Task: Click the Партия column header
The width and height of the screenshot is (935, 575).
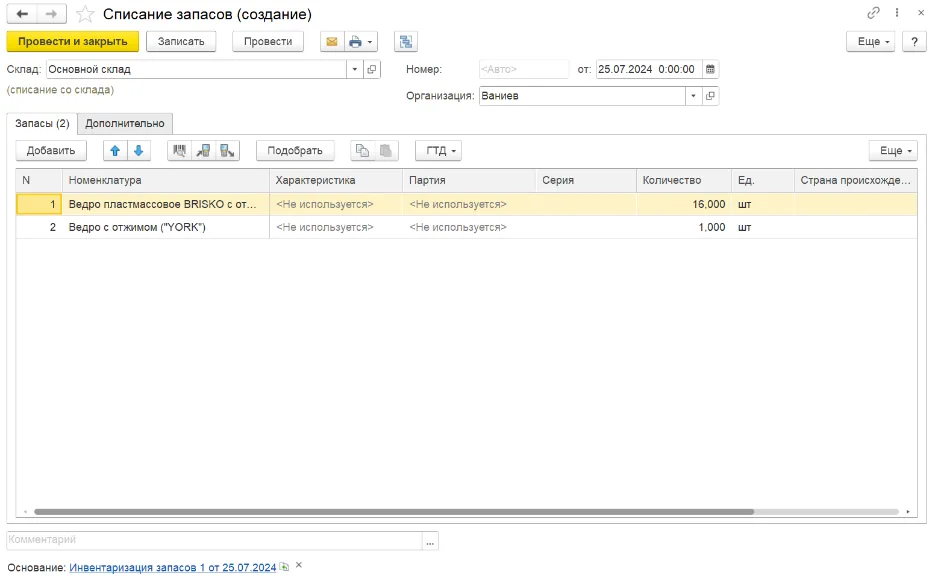Action: (469, 180)
